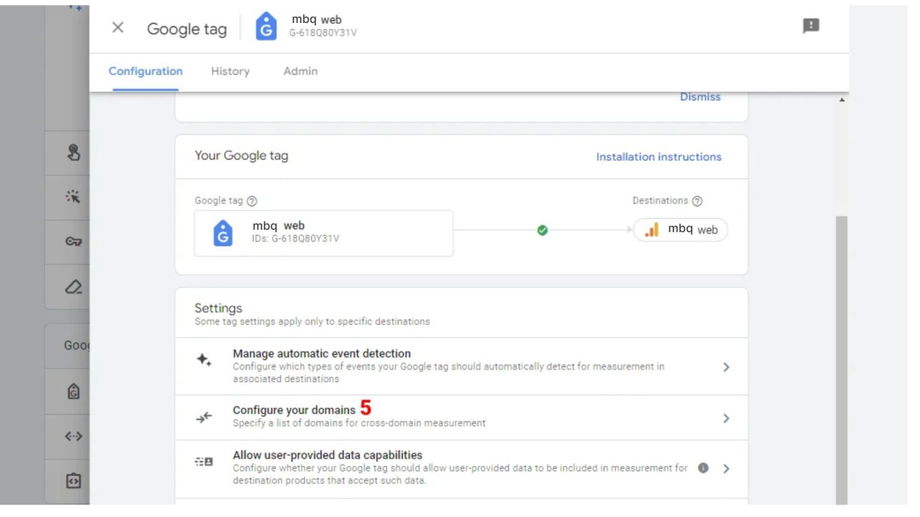Click the send feedback icon
Screen dimensions: 920x517
(x=811, y=27)
